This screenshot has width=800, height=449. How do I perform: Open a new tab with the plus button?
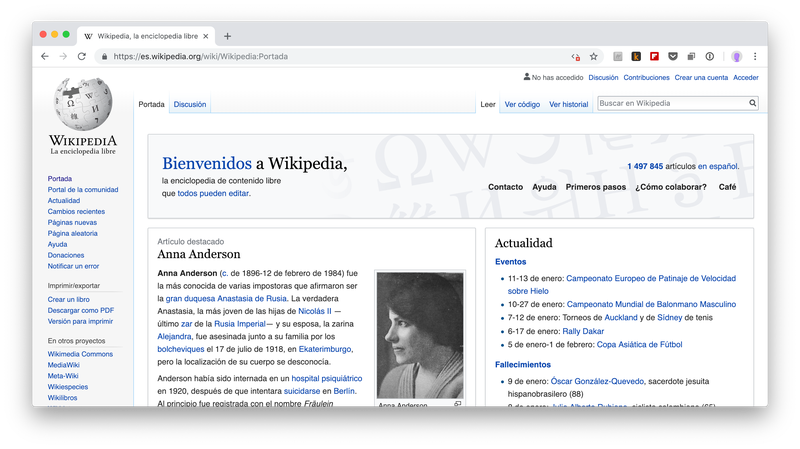228,36
